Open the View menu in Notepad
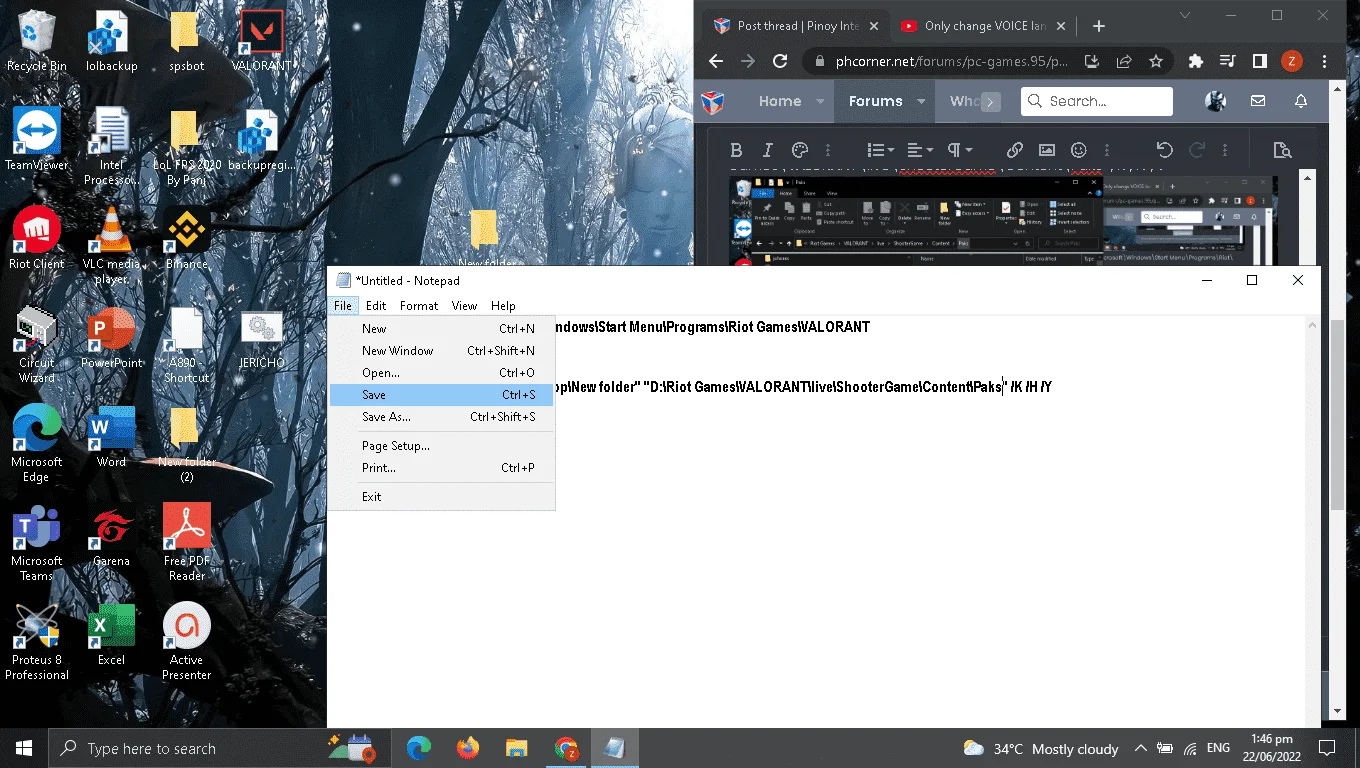The image size is (1360, 768). (x=464, y=306)
